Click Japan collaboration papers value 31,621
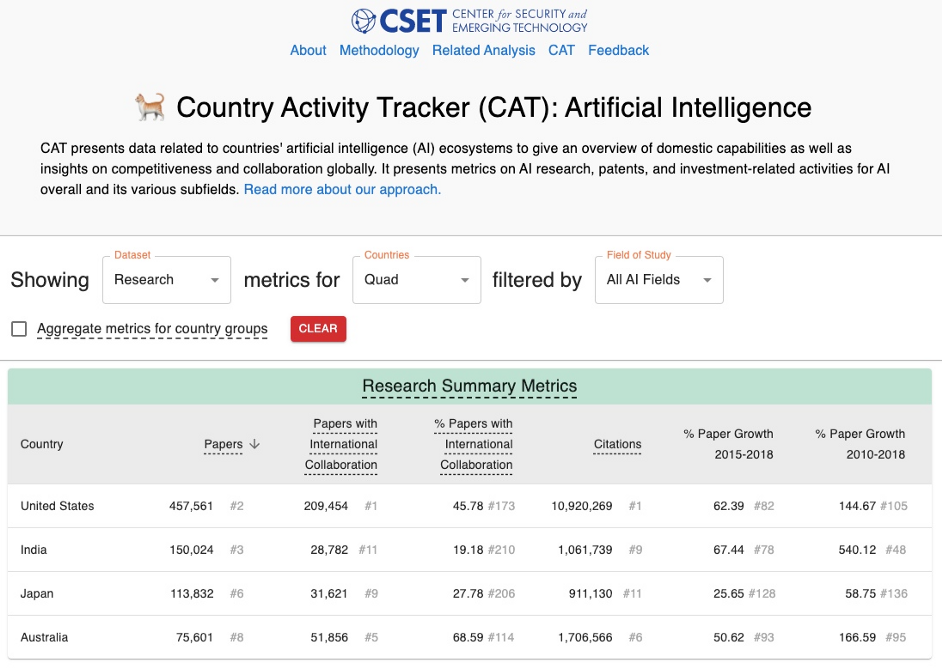Viewport: 942px width, 668px height. pyautogui.click(x=329, y=594)
